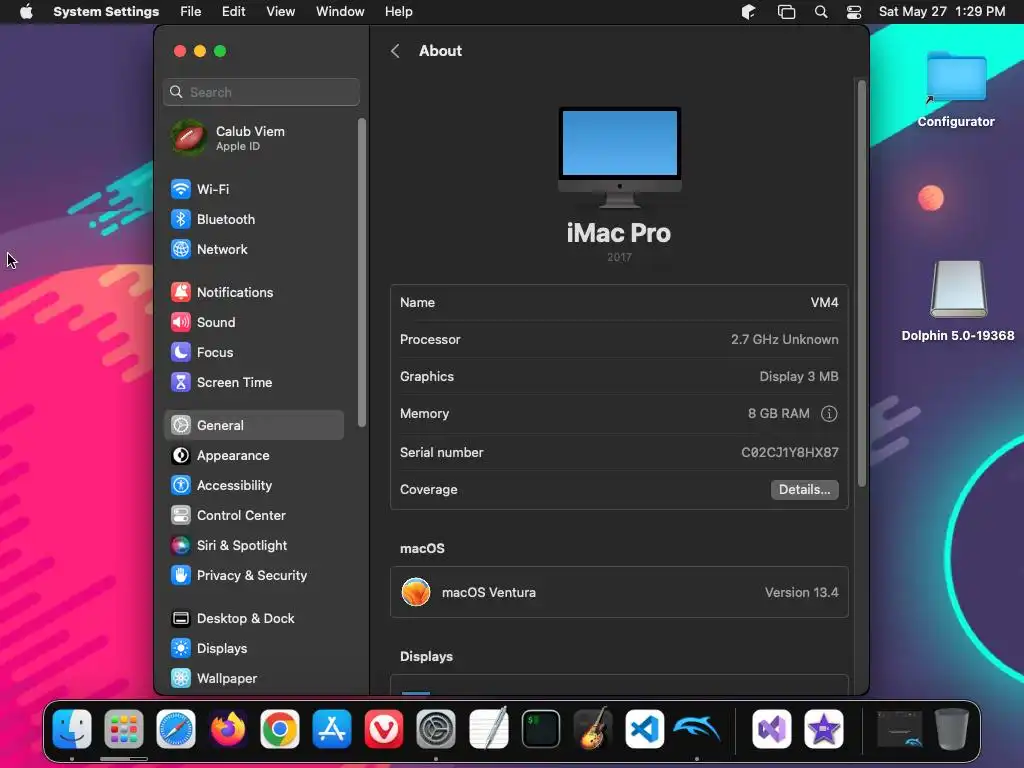Launch Firefox from the Dock
Viewport: 1024px width, 768px height.
pos(228,729)
